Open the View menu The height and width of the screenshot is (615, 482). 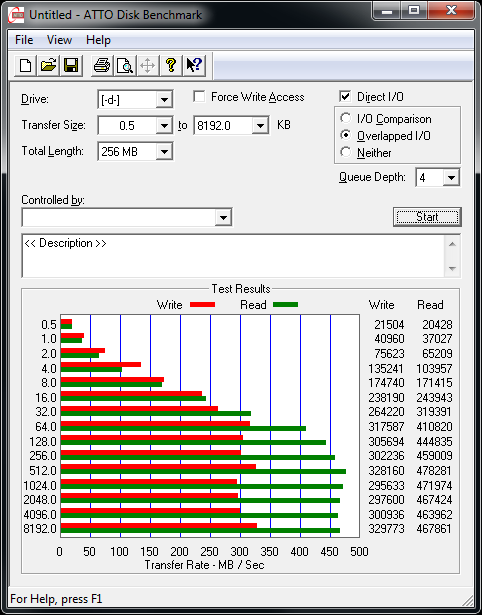point(59,40)
